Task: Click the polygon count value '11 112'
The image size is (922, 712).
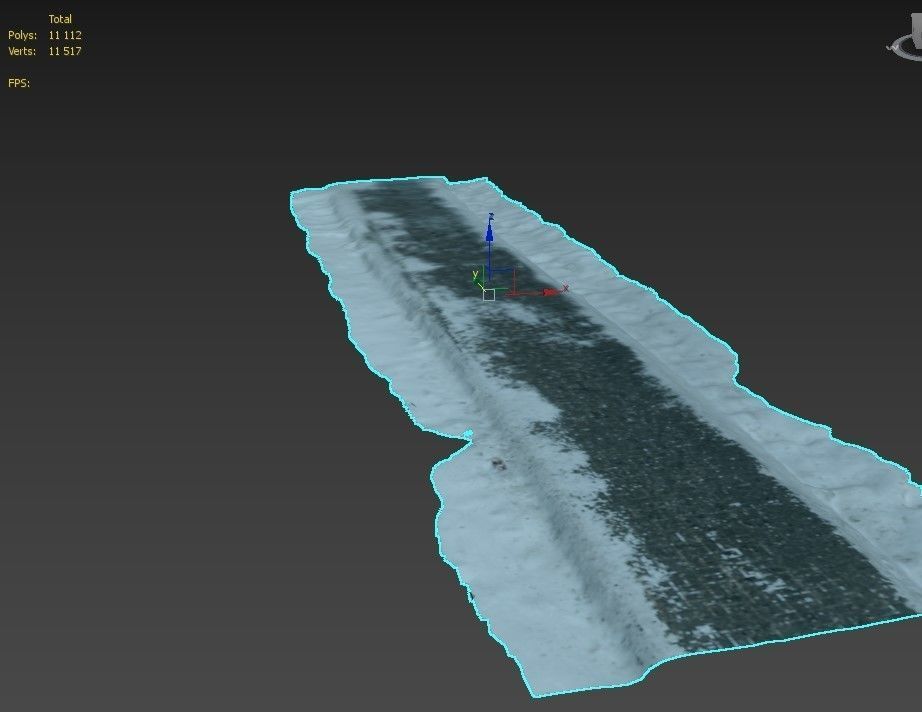Action: click(65, 35)
